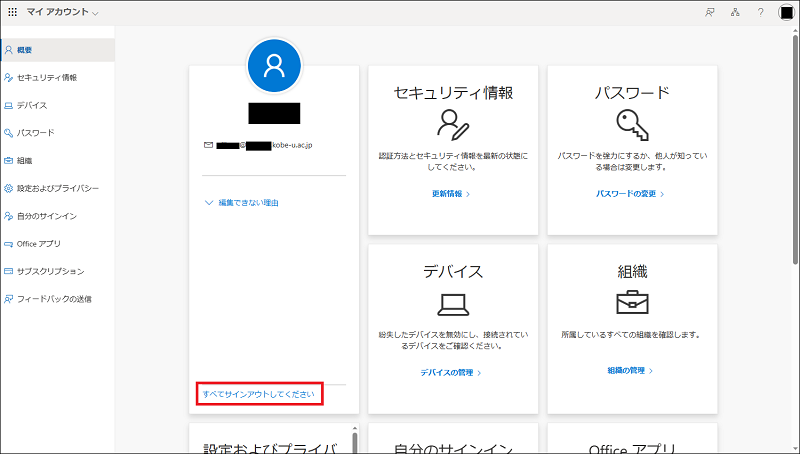
Task: Open 設定およびプライバシー in the sidebar
Action: coord(58,188)
